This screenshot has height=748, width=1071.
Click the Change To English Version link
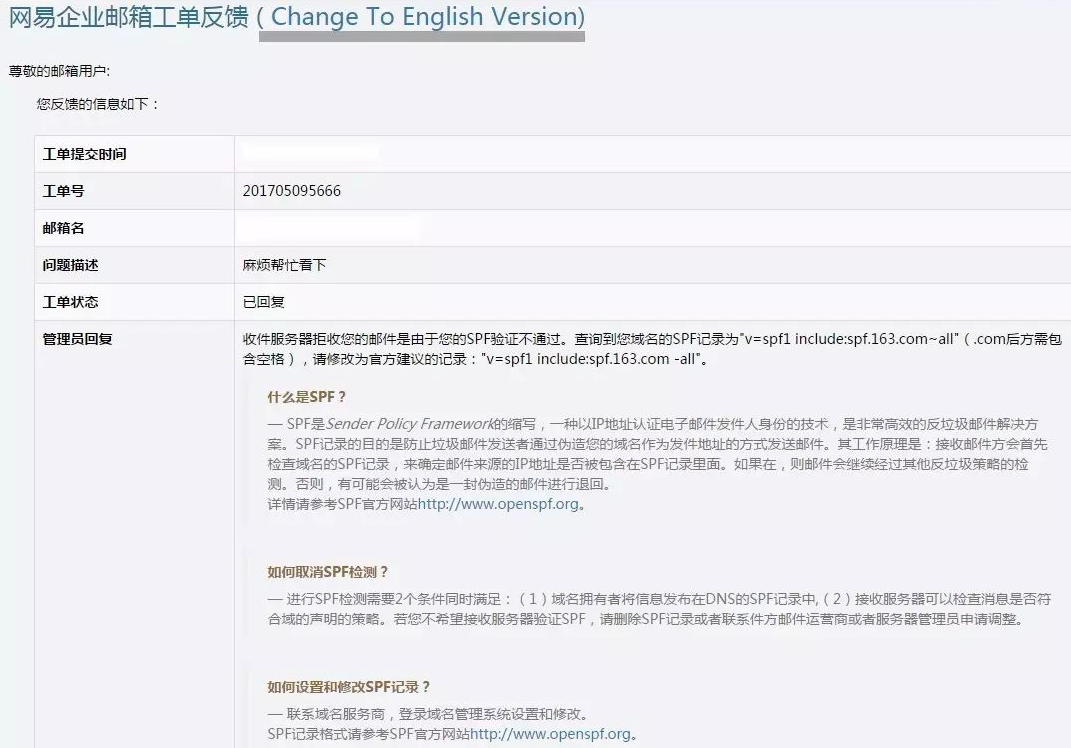420,16
